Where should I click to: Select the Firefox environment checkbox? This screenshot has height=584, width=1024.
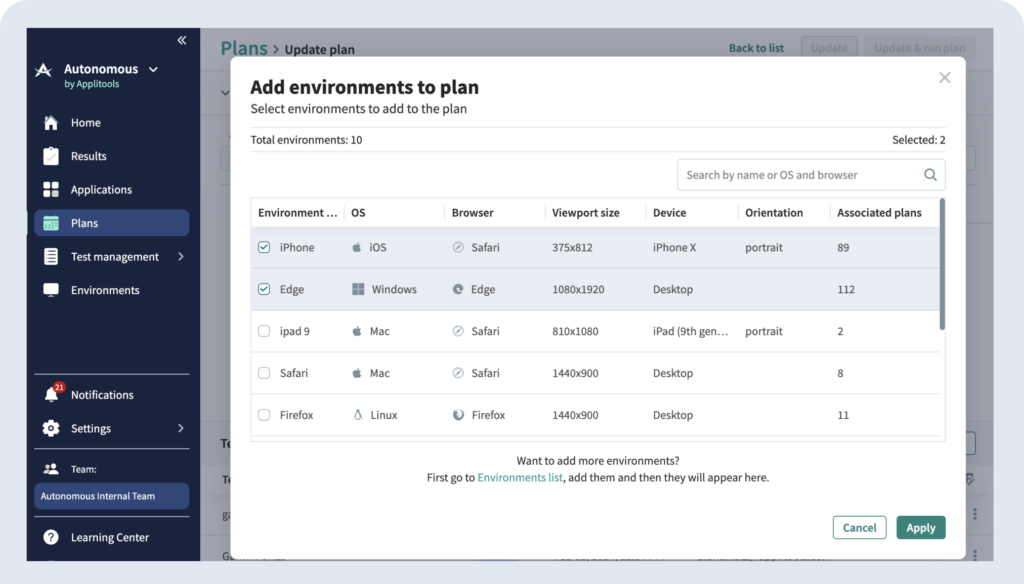click(x=264, y=415)
